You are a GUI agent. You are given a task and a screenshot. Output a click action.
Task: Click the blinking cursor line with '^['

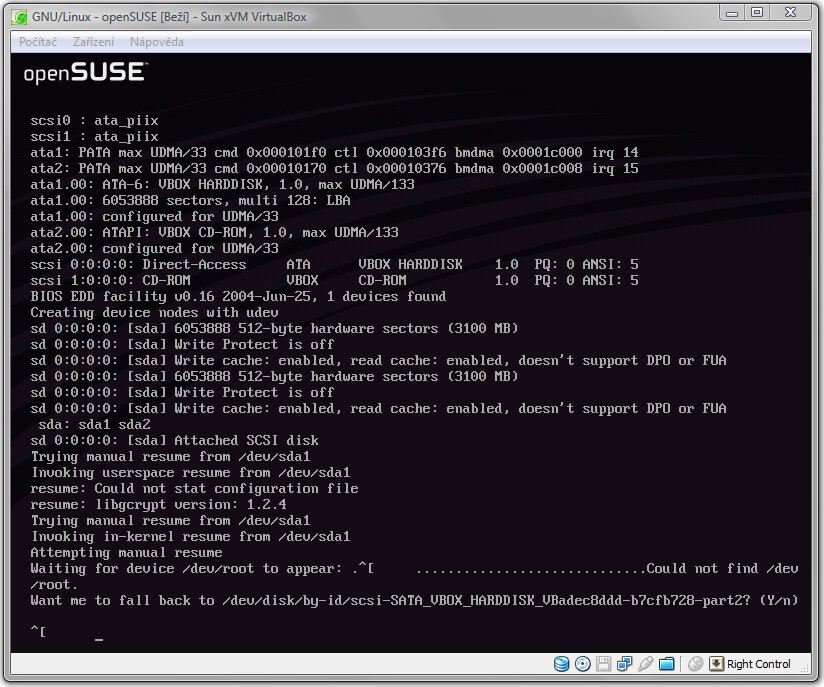coord(67,632)
